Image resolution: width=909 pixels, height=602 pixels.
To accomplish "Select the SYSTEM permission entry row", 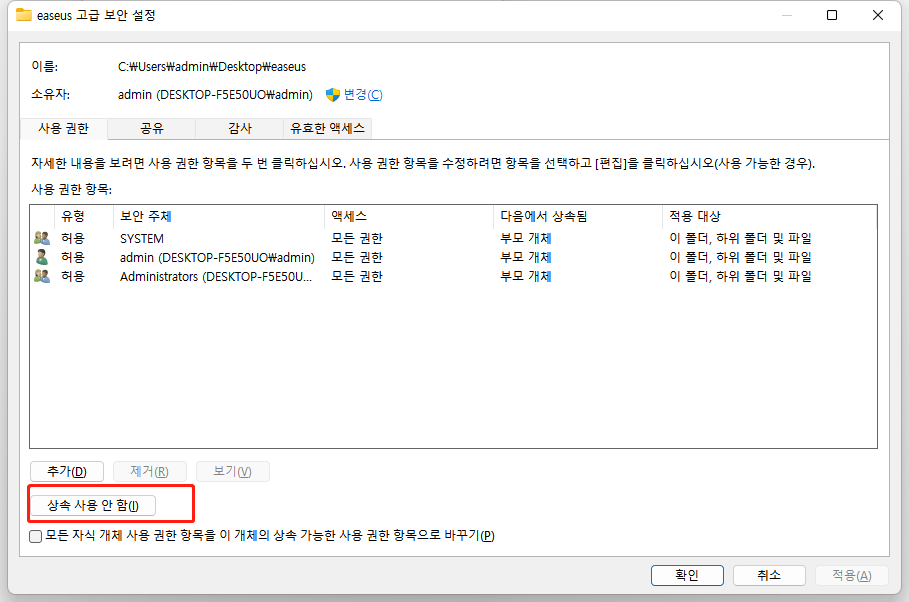I will pos(300,238).
